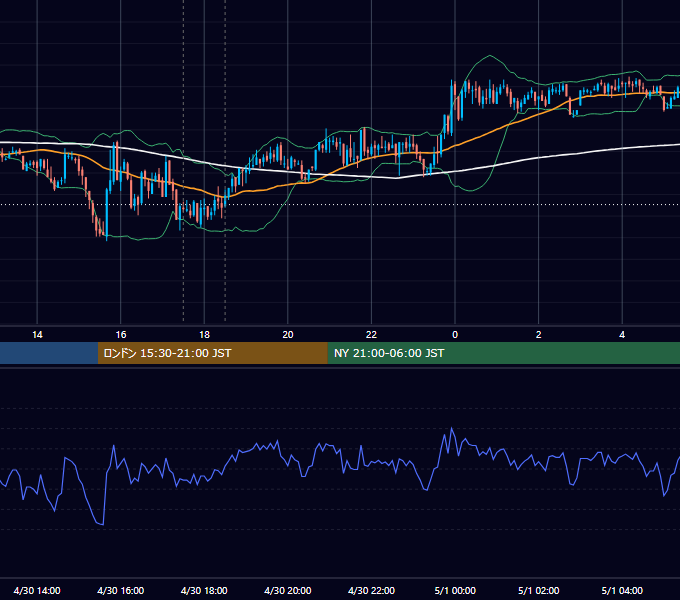Click the oscillator peak near 5/1 00:00
The width and height of the screenshot is (680, 600).
coord(451,428)
